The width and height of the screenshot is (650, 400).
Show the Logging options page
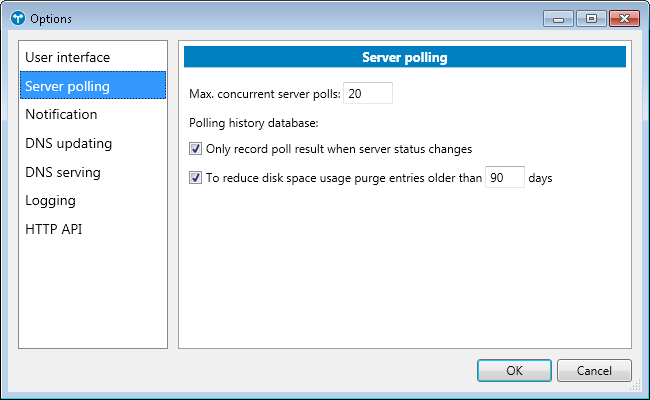pos(51,200)
